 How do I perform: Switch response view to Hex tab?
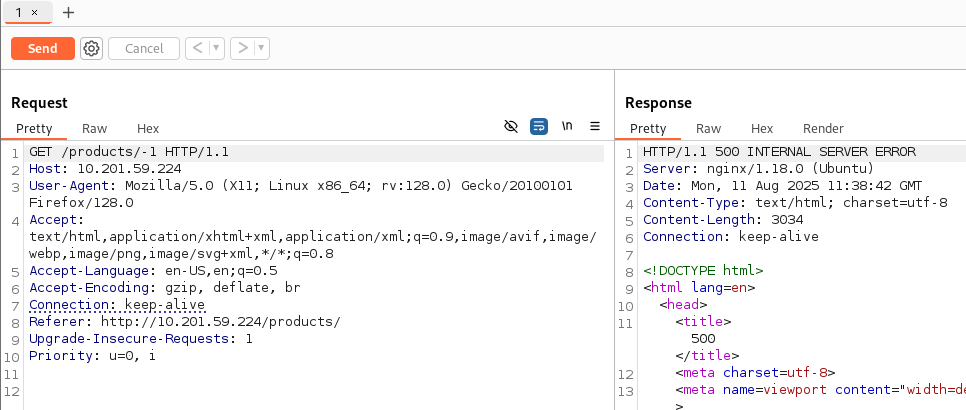[x=762, y=128]
